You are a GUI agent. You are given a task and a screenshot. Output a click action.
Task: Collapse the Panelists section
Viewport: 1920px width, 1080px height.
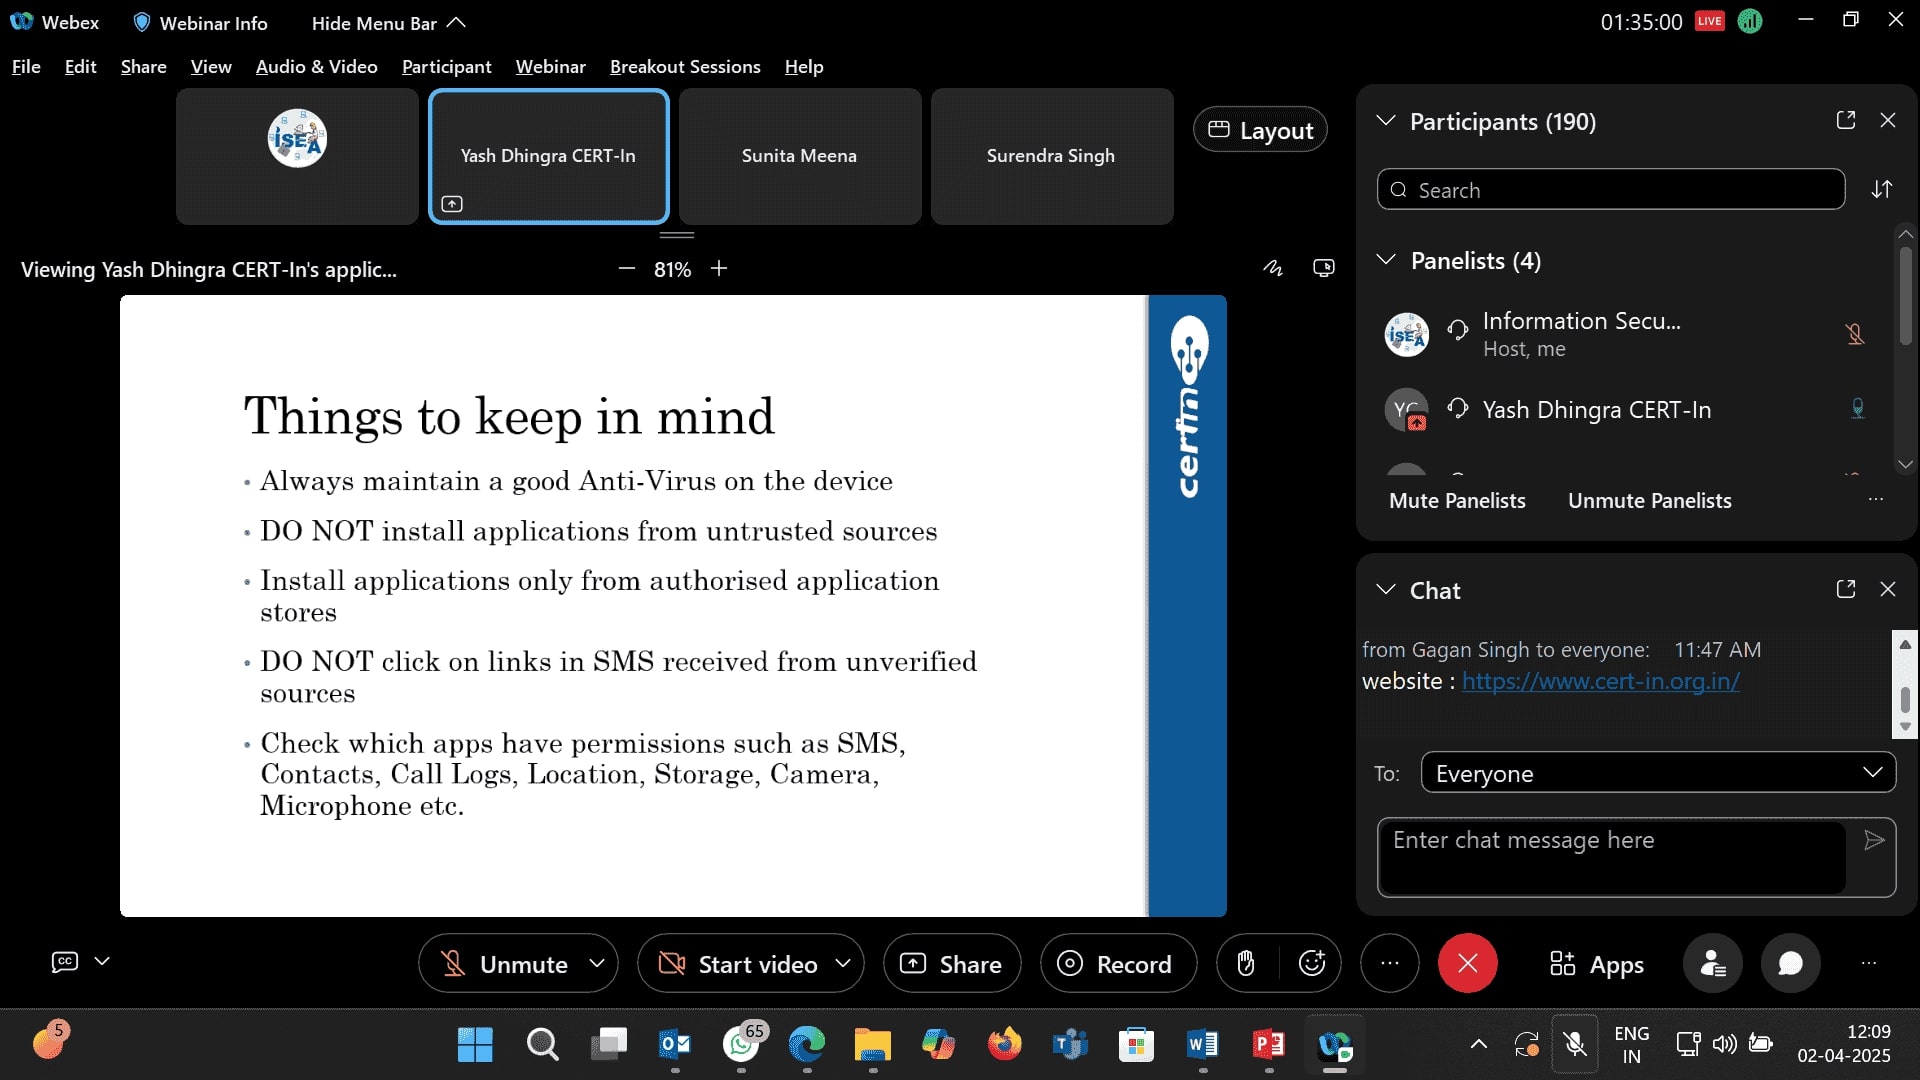tap(1386, 260)
